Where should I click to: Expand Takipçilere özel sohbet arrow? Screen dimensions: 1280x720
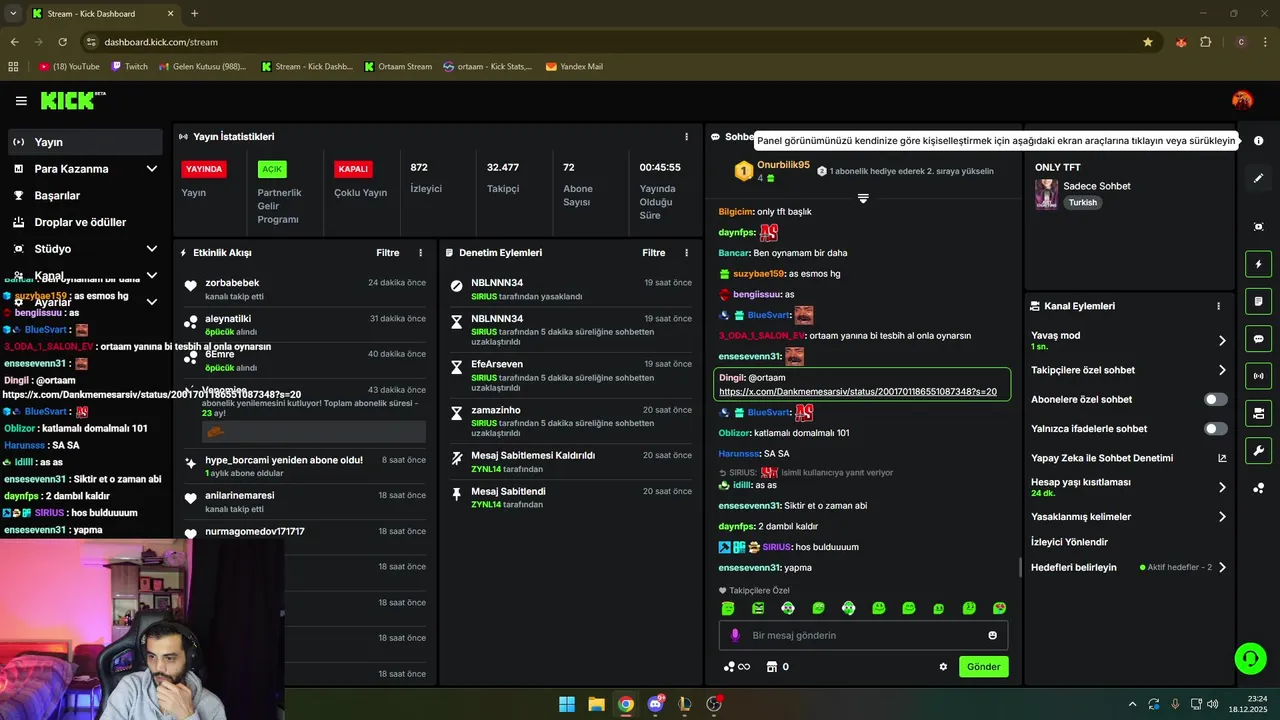pos(1222,370)
